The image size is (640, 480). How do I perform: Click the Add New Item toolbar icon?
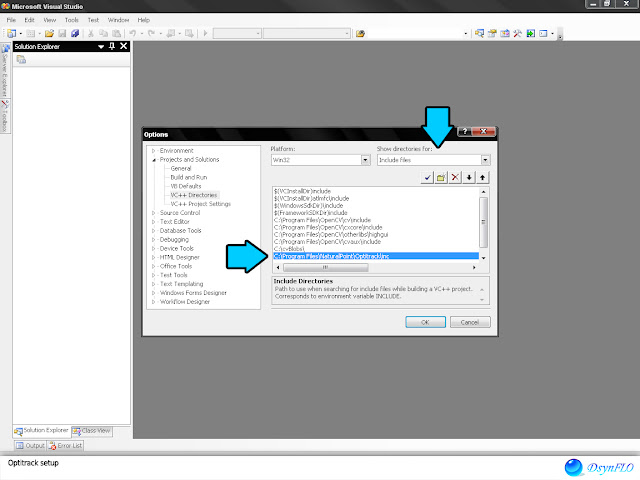[31, 33]
